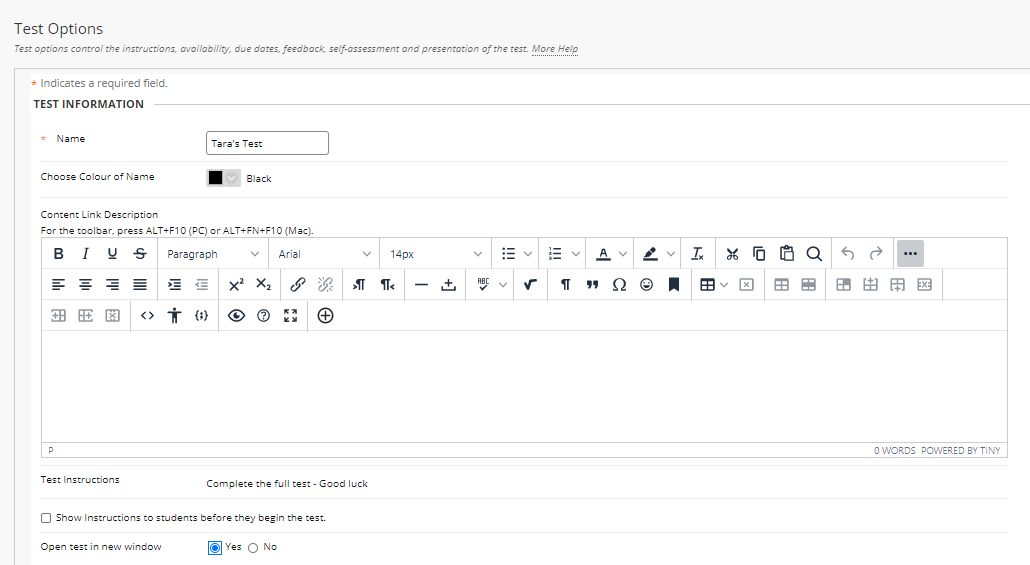Collapse toolbar using the three-dots more button
The image size is (1030, 565).
pyautogui.click(x=909, y=254)
